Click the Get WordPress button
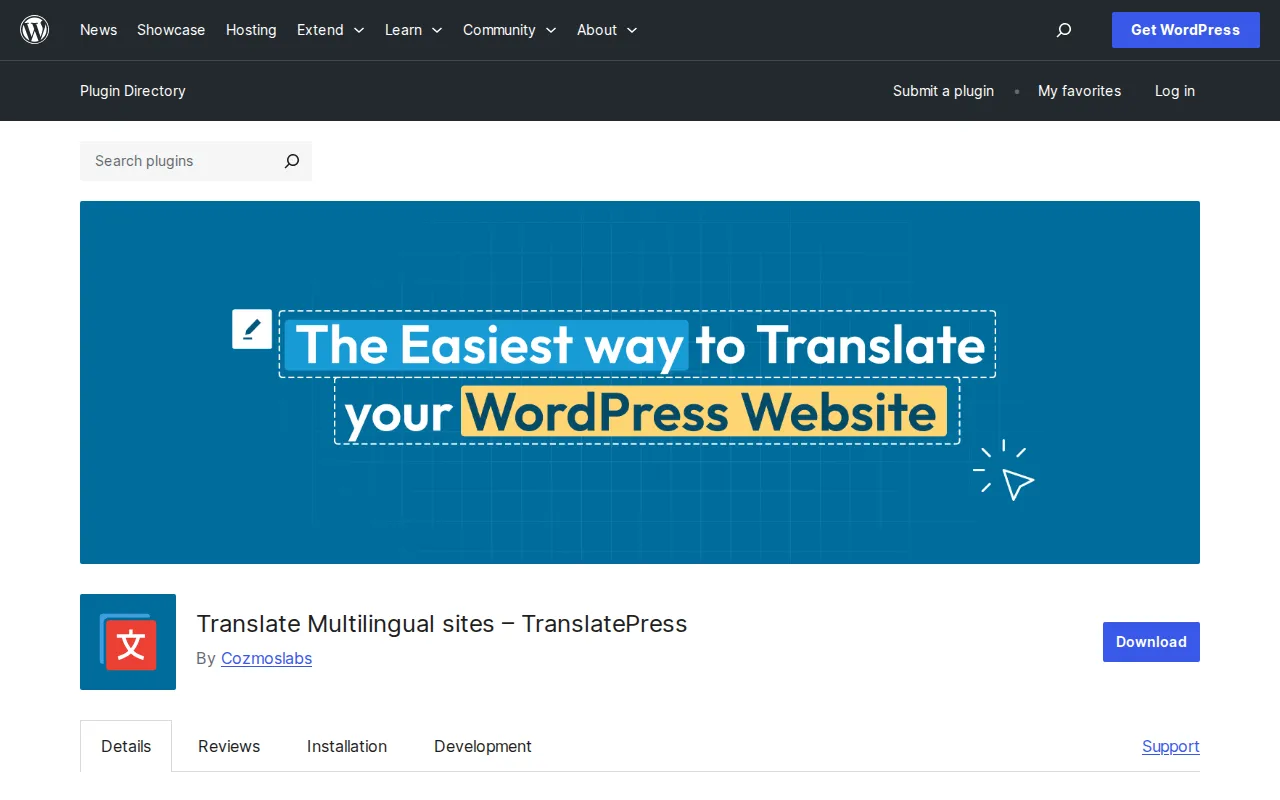 [1185, 30]
